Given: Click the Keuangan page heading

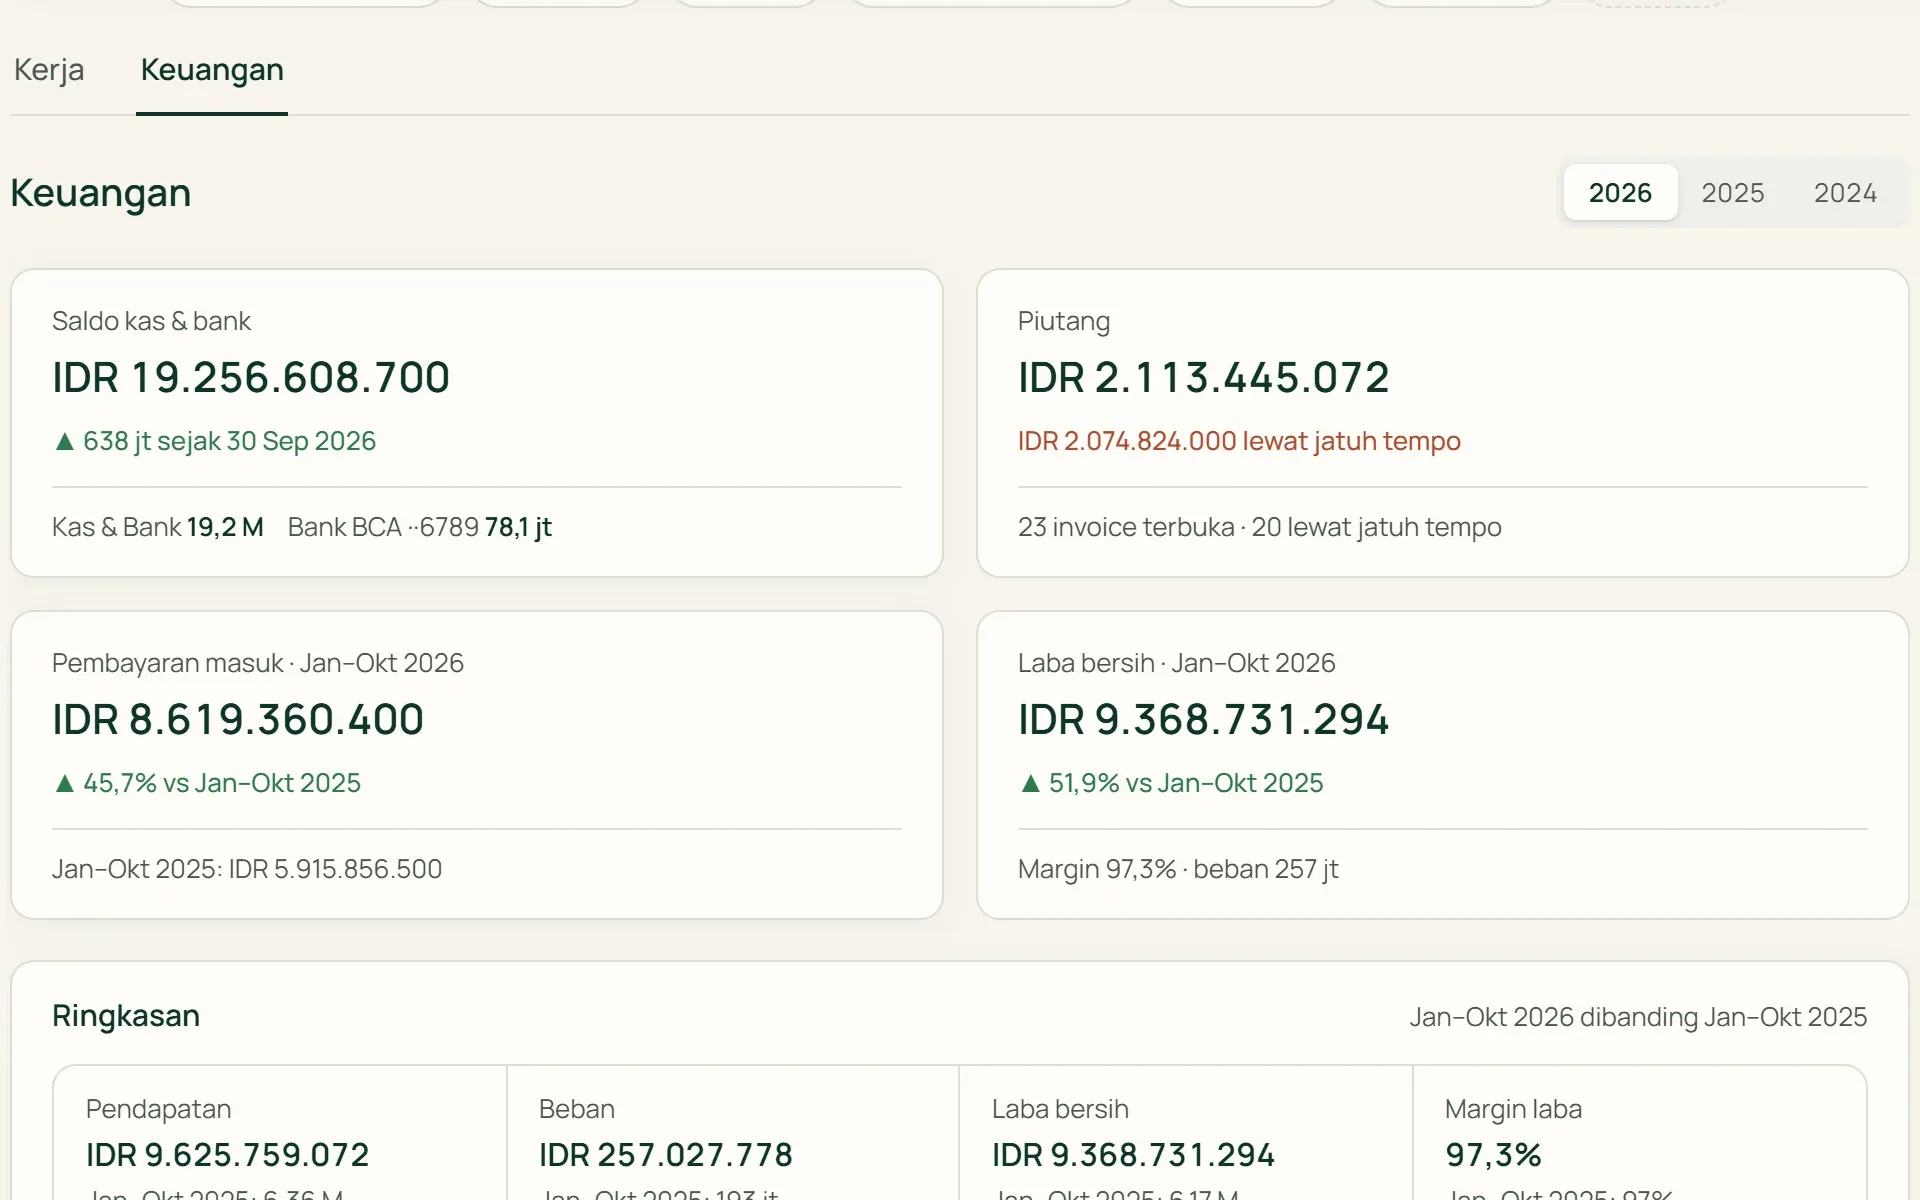Looking at the screenshot, I should coord(101,192).
